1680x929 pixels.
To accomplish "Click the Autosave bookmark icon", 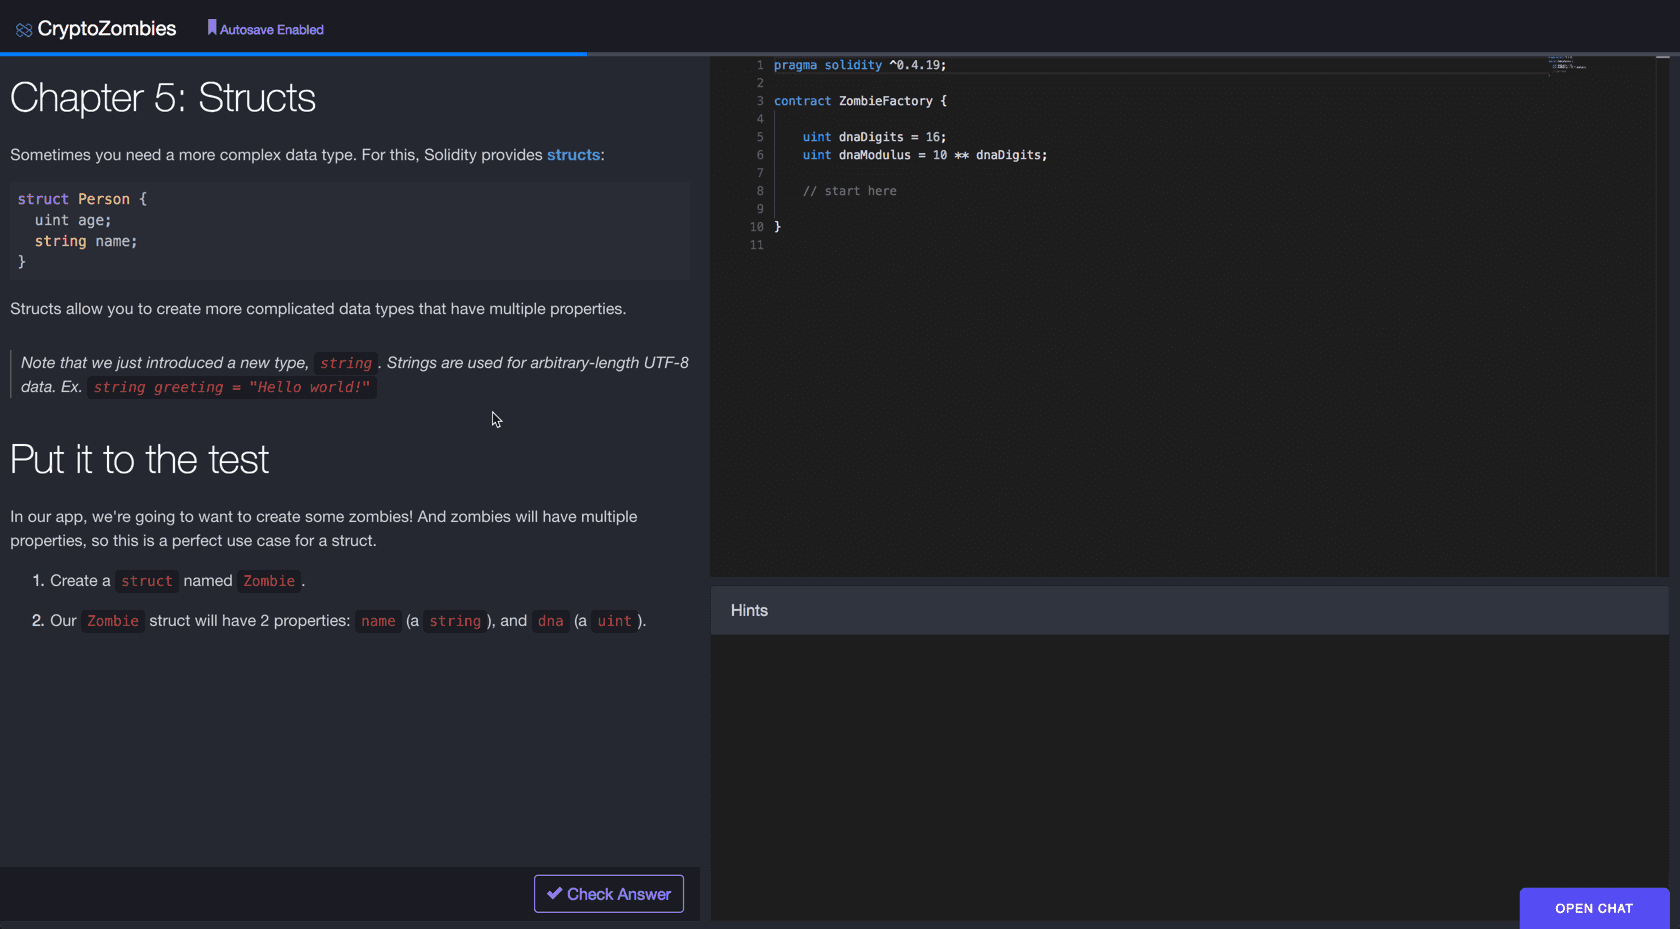I will [212, 28].
